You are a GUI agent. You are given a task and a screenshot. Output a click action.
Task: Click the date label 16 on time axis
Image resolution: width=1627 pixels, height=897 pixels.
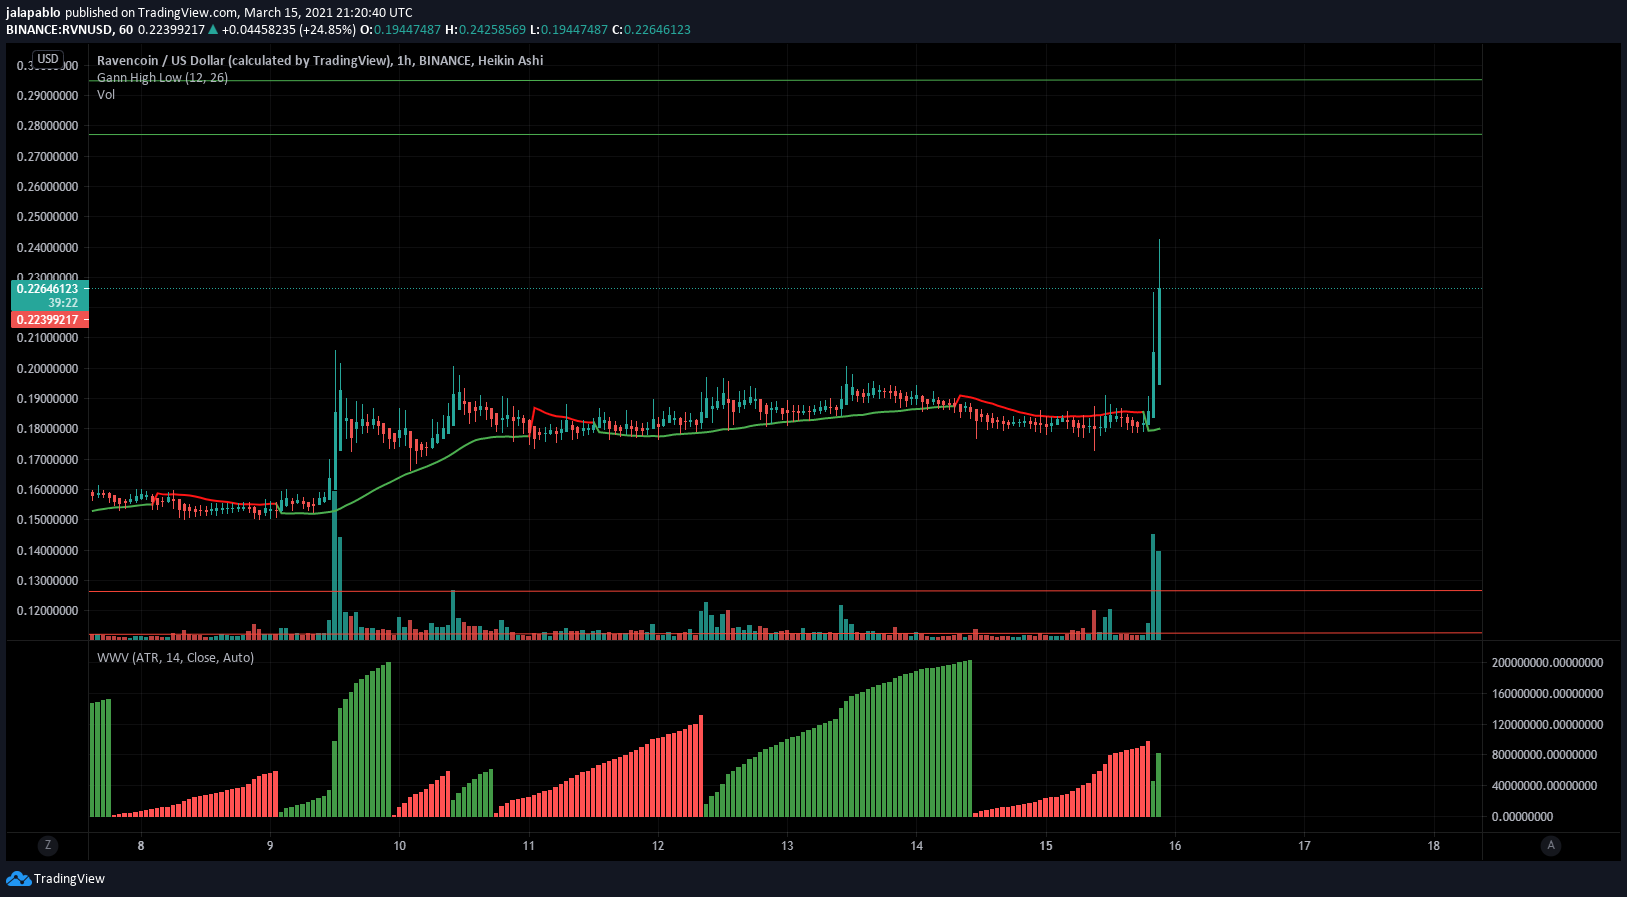[x=1175, y=846]
